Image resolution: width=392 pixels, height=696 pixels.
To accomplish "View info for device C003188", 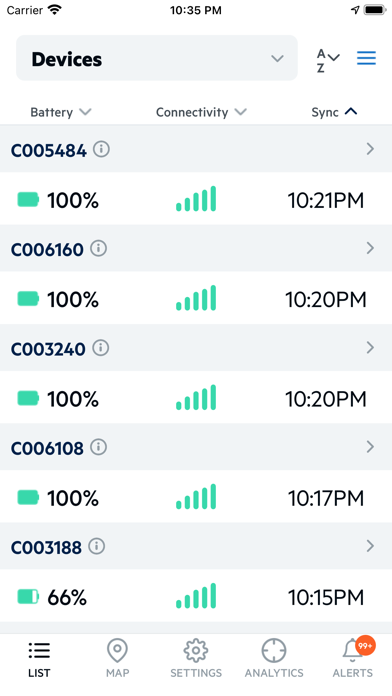I will pyautogui.click(x=96, y=546).
